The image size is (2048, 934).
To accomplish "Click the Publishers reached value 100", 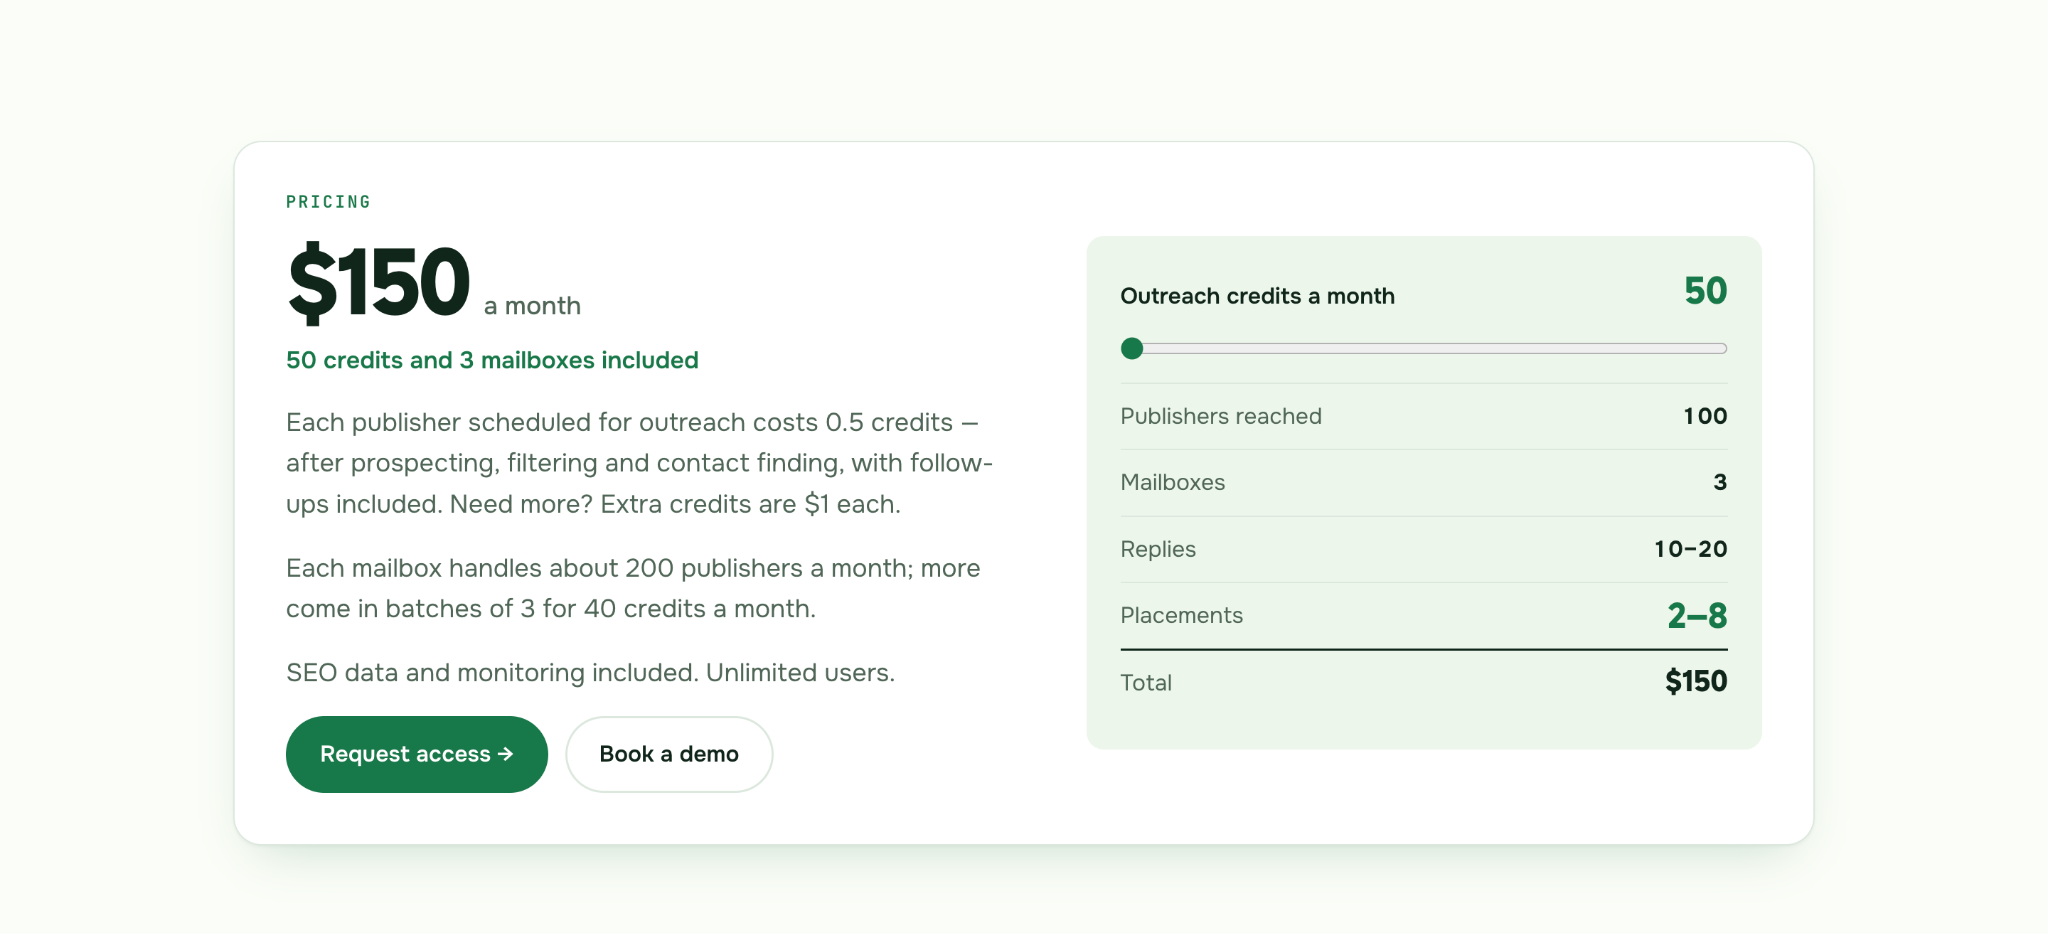I will pos(1705,416).
